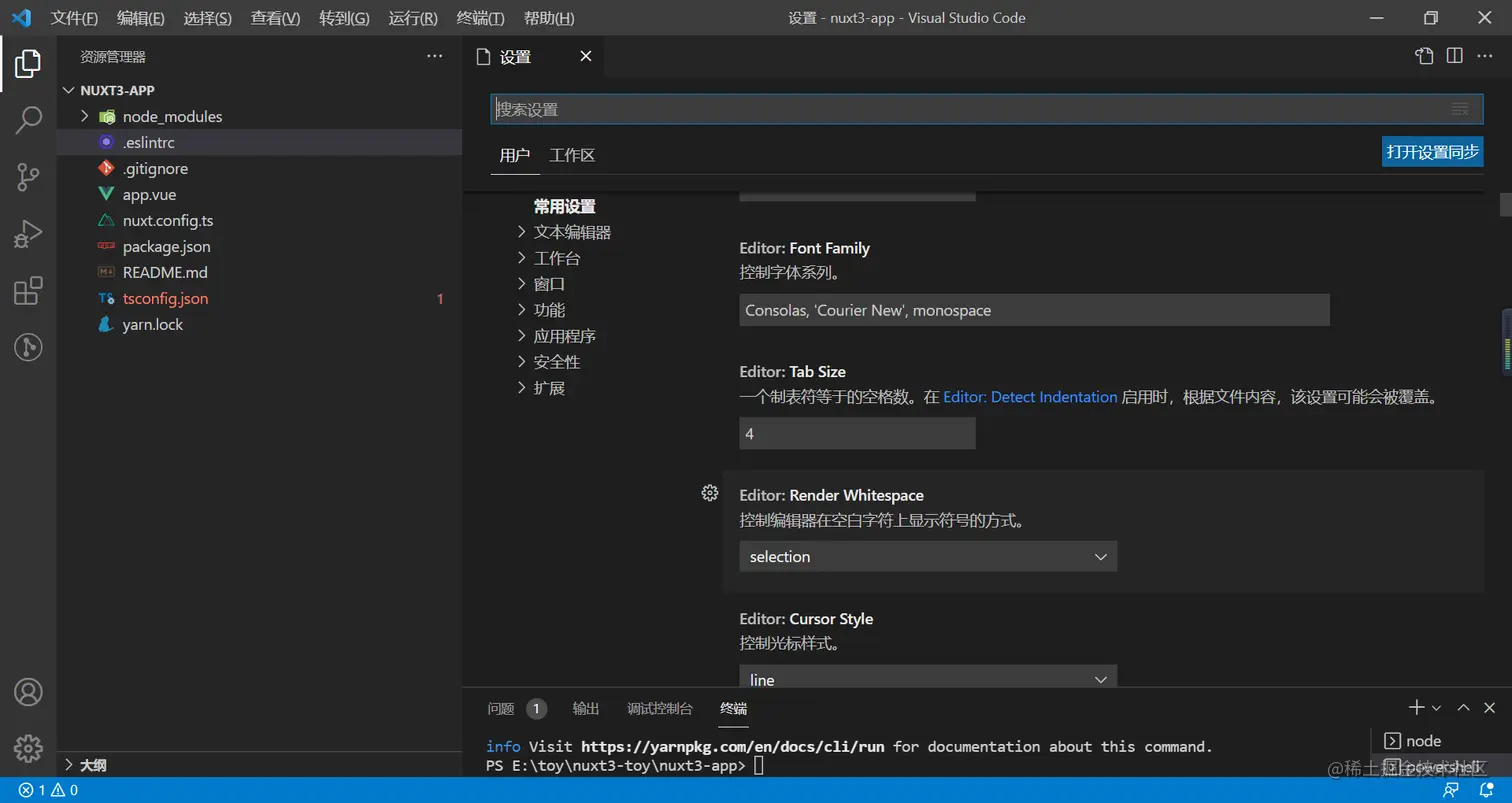Click the 打开设置同步 button

click(1432, 152)
